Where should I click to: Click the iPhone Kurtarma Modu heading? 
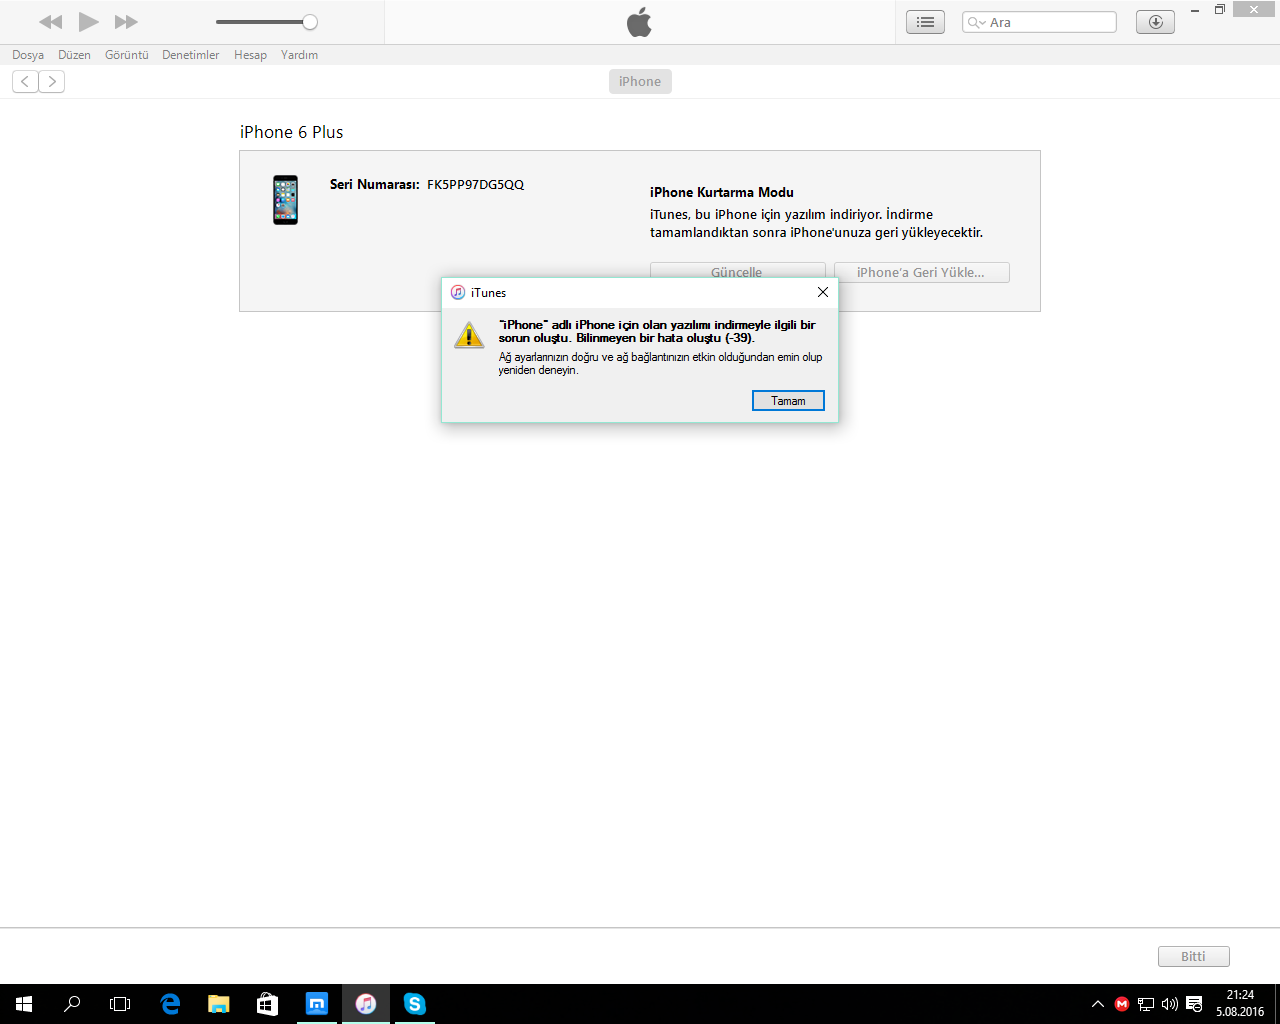[722, 192]
